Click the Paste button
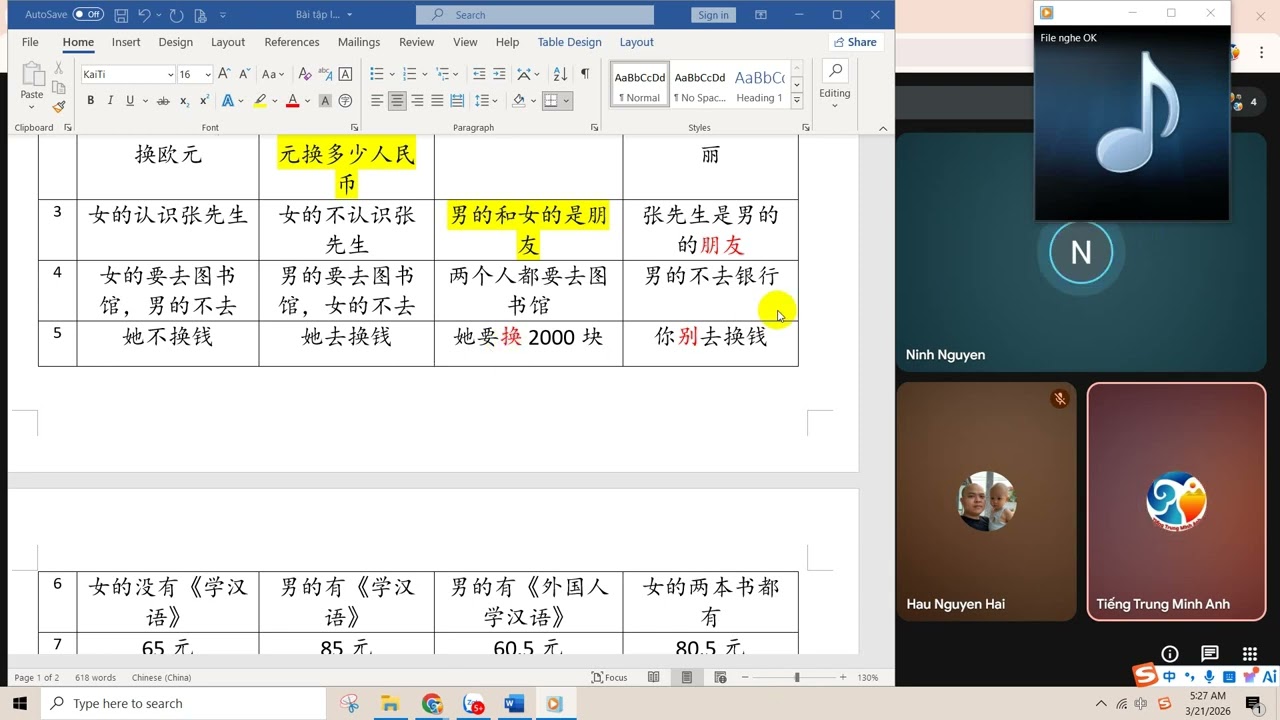The image size is (1280, 720). 32,82
